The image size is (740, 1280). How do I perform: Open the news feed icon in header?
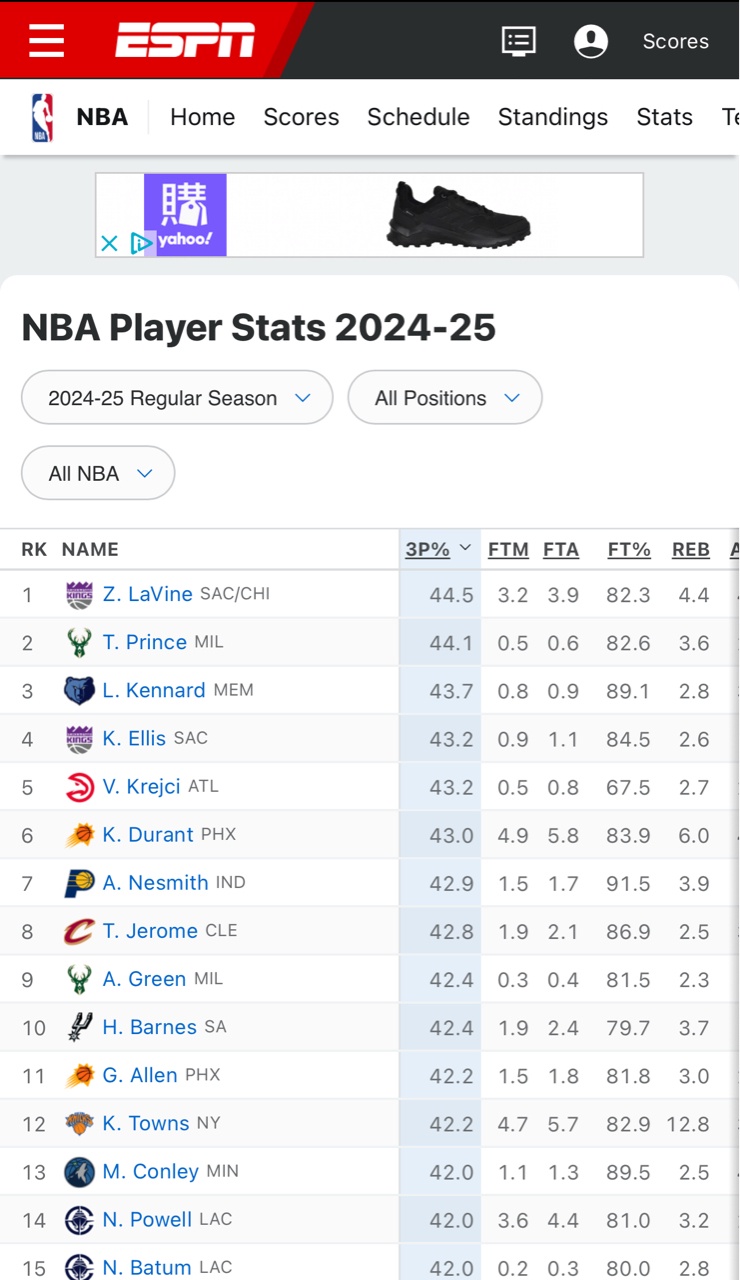tap(518, 41)
